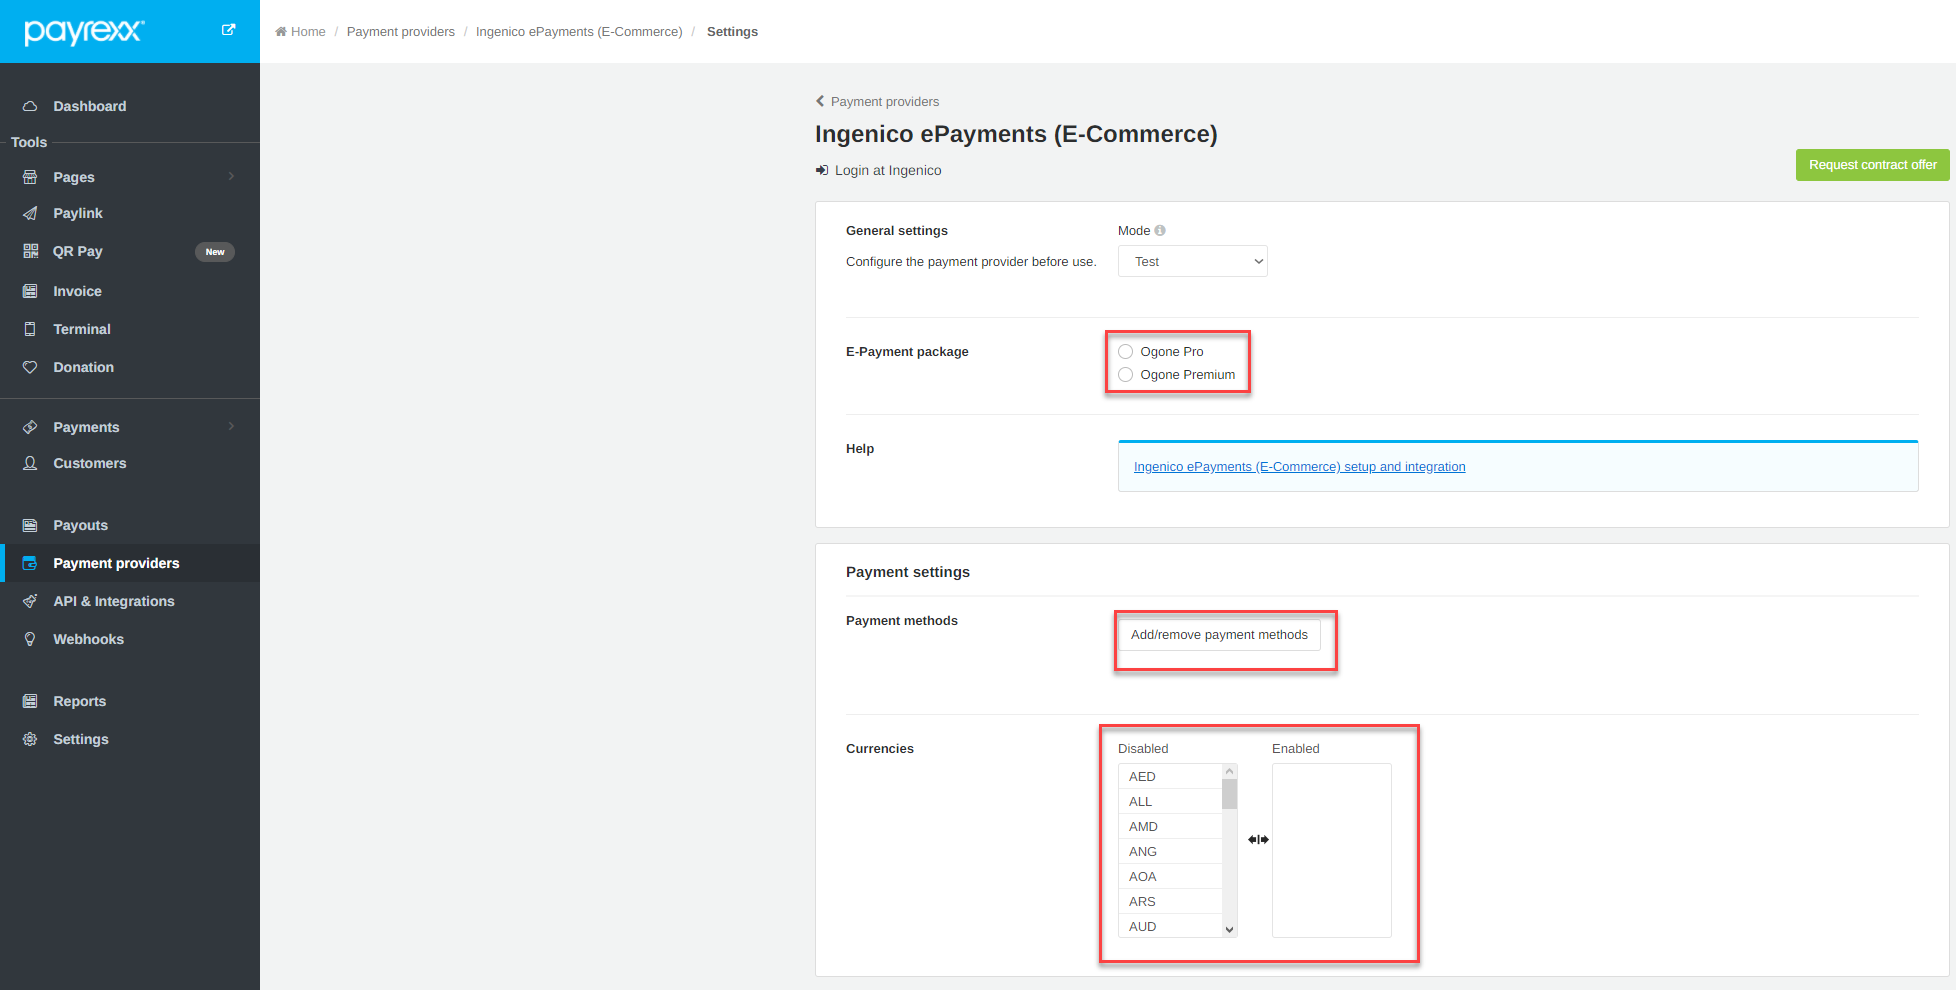Viewport: 1956px width, 990px height.
Task: Select the Ogone Pro radio button
Action: coord(1126,351)
